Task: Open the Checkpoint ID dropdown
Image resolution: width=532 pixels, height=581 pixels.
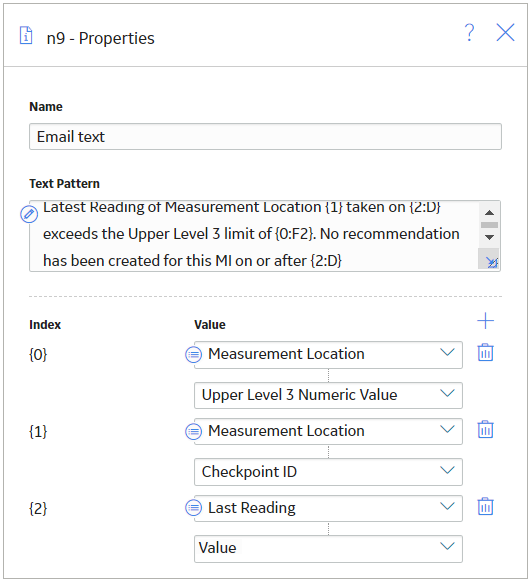Action: [x=328, y=472]
